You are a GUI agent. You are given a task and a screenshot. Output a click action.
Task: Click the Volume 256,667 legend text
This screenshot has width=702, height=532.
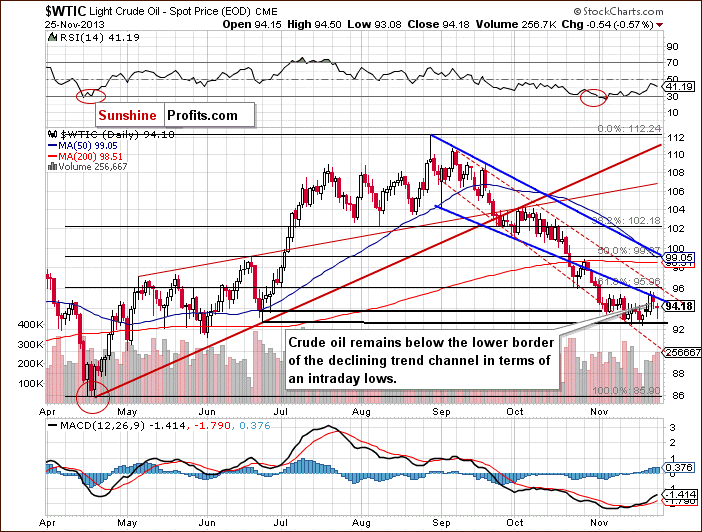point(93,167)
